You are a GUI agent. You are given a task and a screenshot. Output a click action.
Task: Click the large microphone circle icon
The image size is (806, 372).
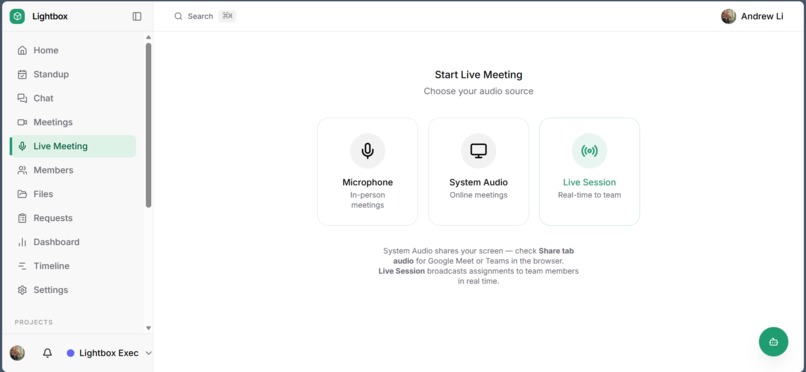coord(368,151)
